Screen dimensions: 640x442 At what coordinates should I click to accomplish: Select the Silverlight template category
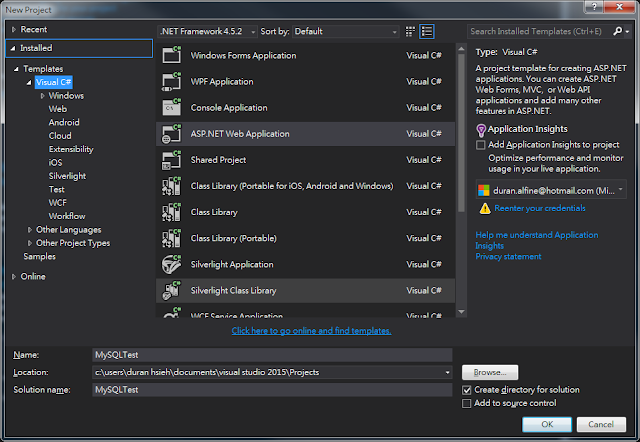[x=69, y=176]
